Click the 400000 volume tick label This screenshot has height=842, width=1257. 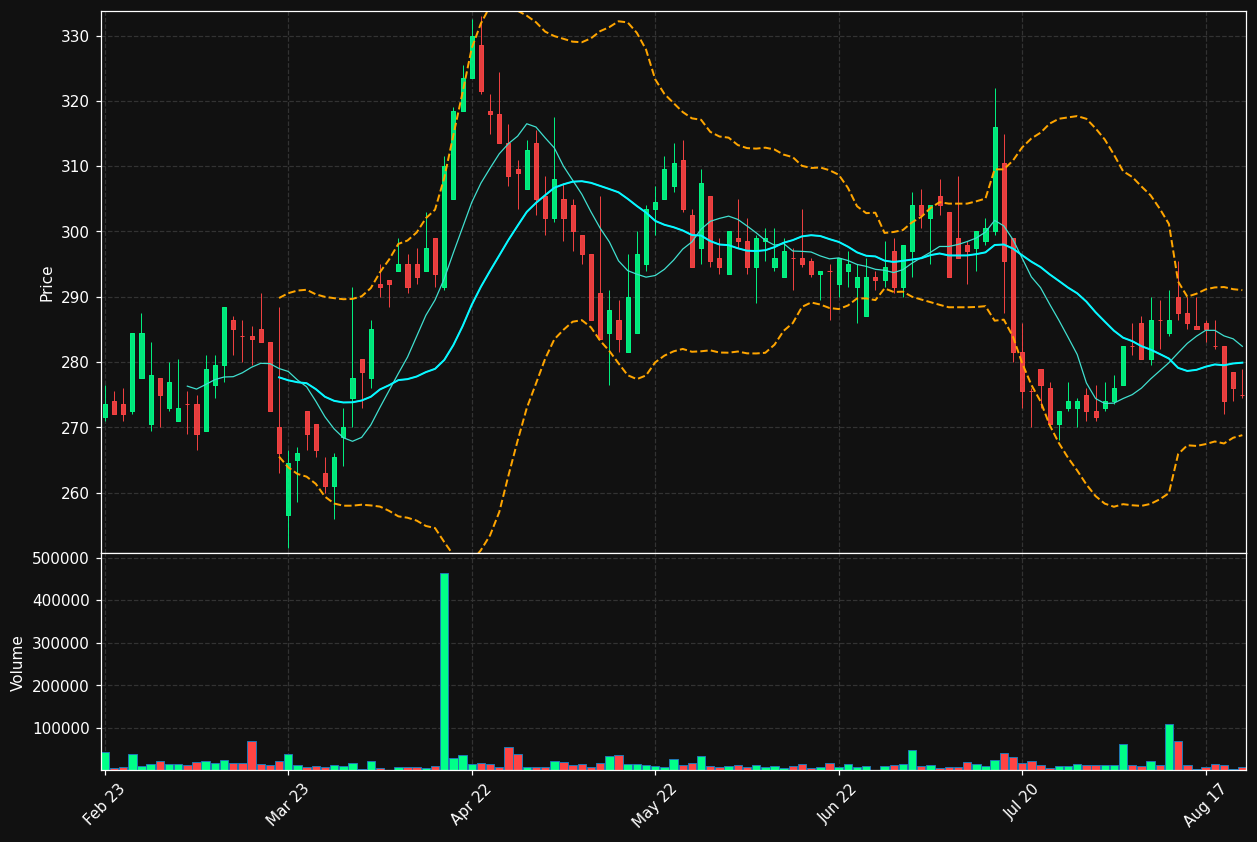tap(62, 601)
